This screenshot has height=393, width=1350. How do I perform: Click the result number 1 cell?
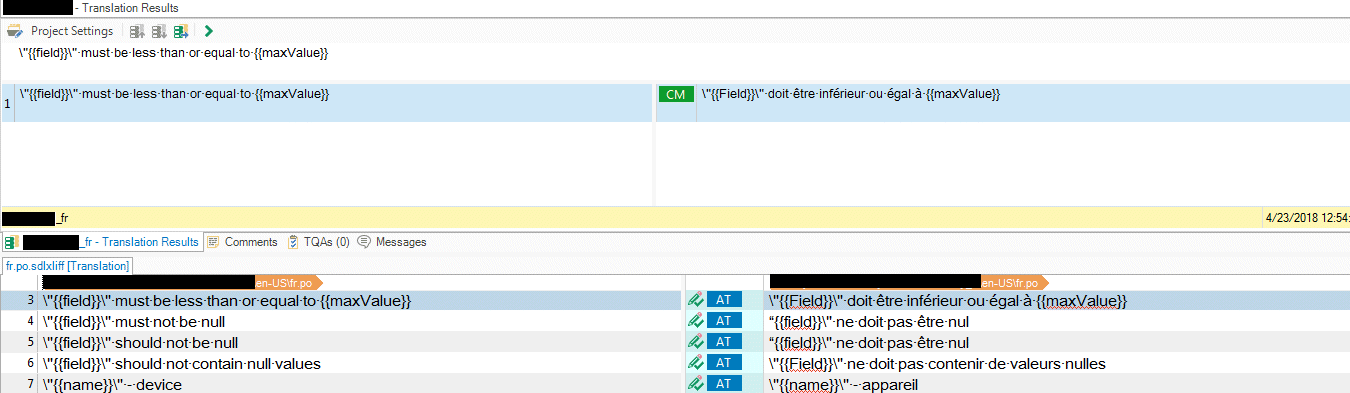click(x=8, y=103)
